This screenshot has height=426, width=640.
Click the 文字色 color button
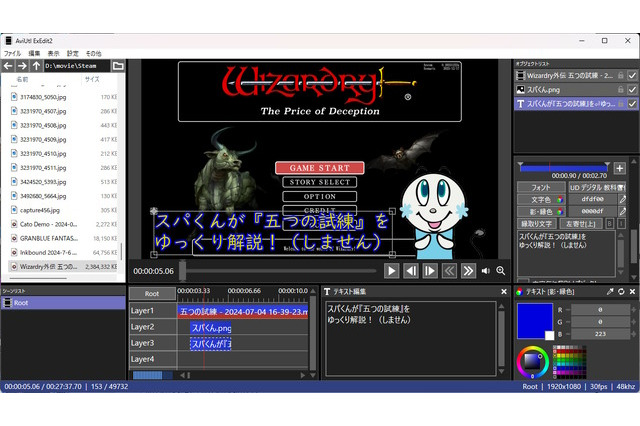(x=541, y=200)
